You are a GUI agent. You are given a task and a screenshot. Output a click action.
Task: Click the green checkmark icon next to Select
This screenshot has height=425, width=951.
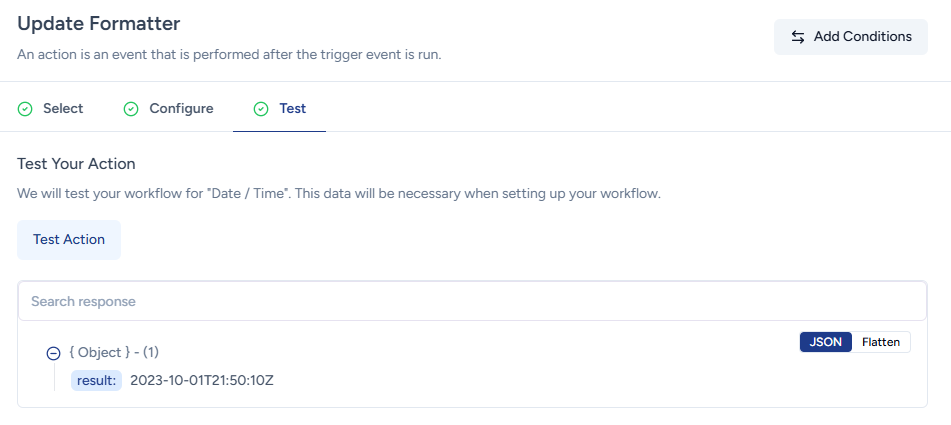click(25, 109)
